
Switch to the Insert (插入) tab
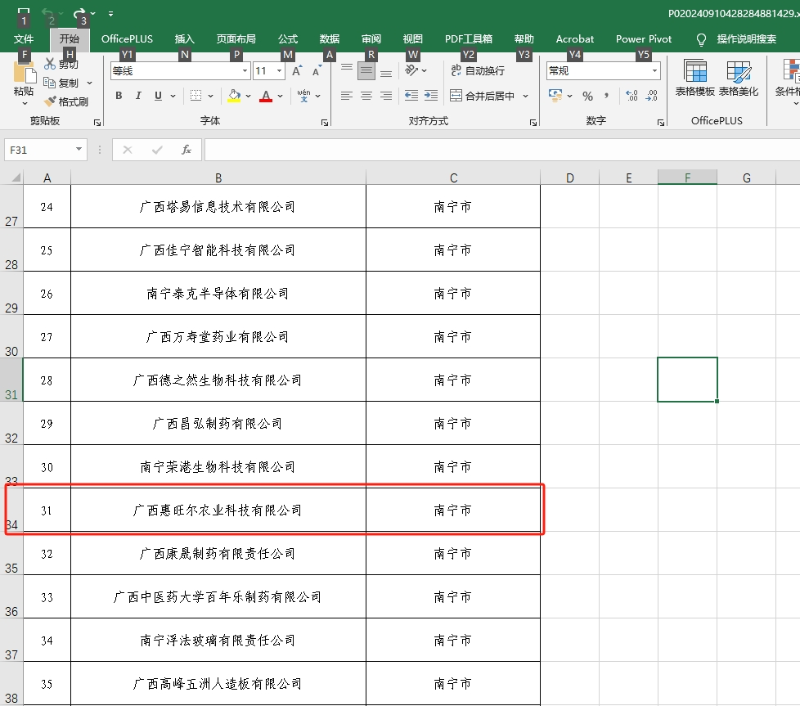click(184, 39)
